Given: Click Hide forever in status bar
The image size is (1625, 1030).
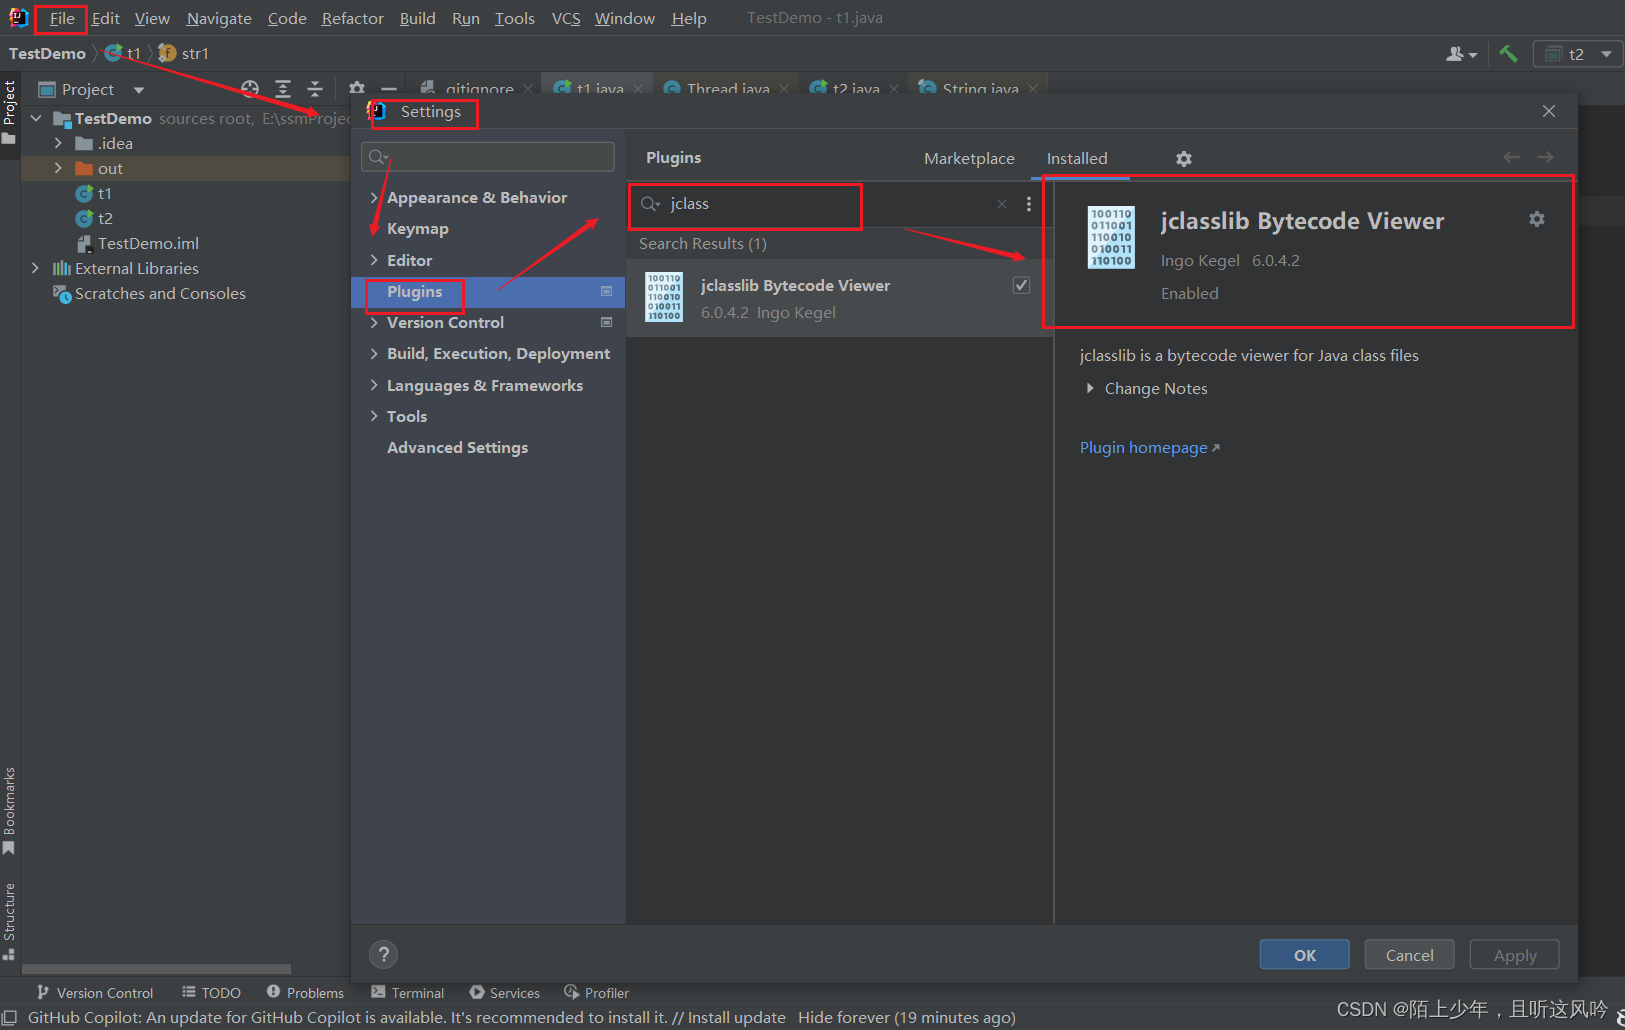Looking at the screenshot, I should click(844, 1018).
